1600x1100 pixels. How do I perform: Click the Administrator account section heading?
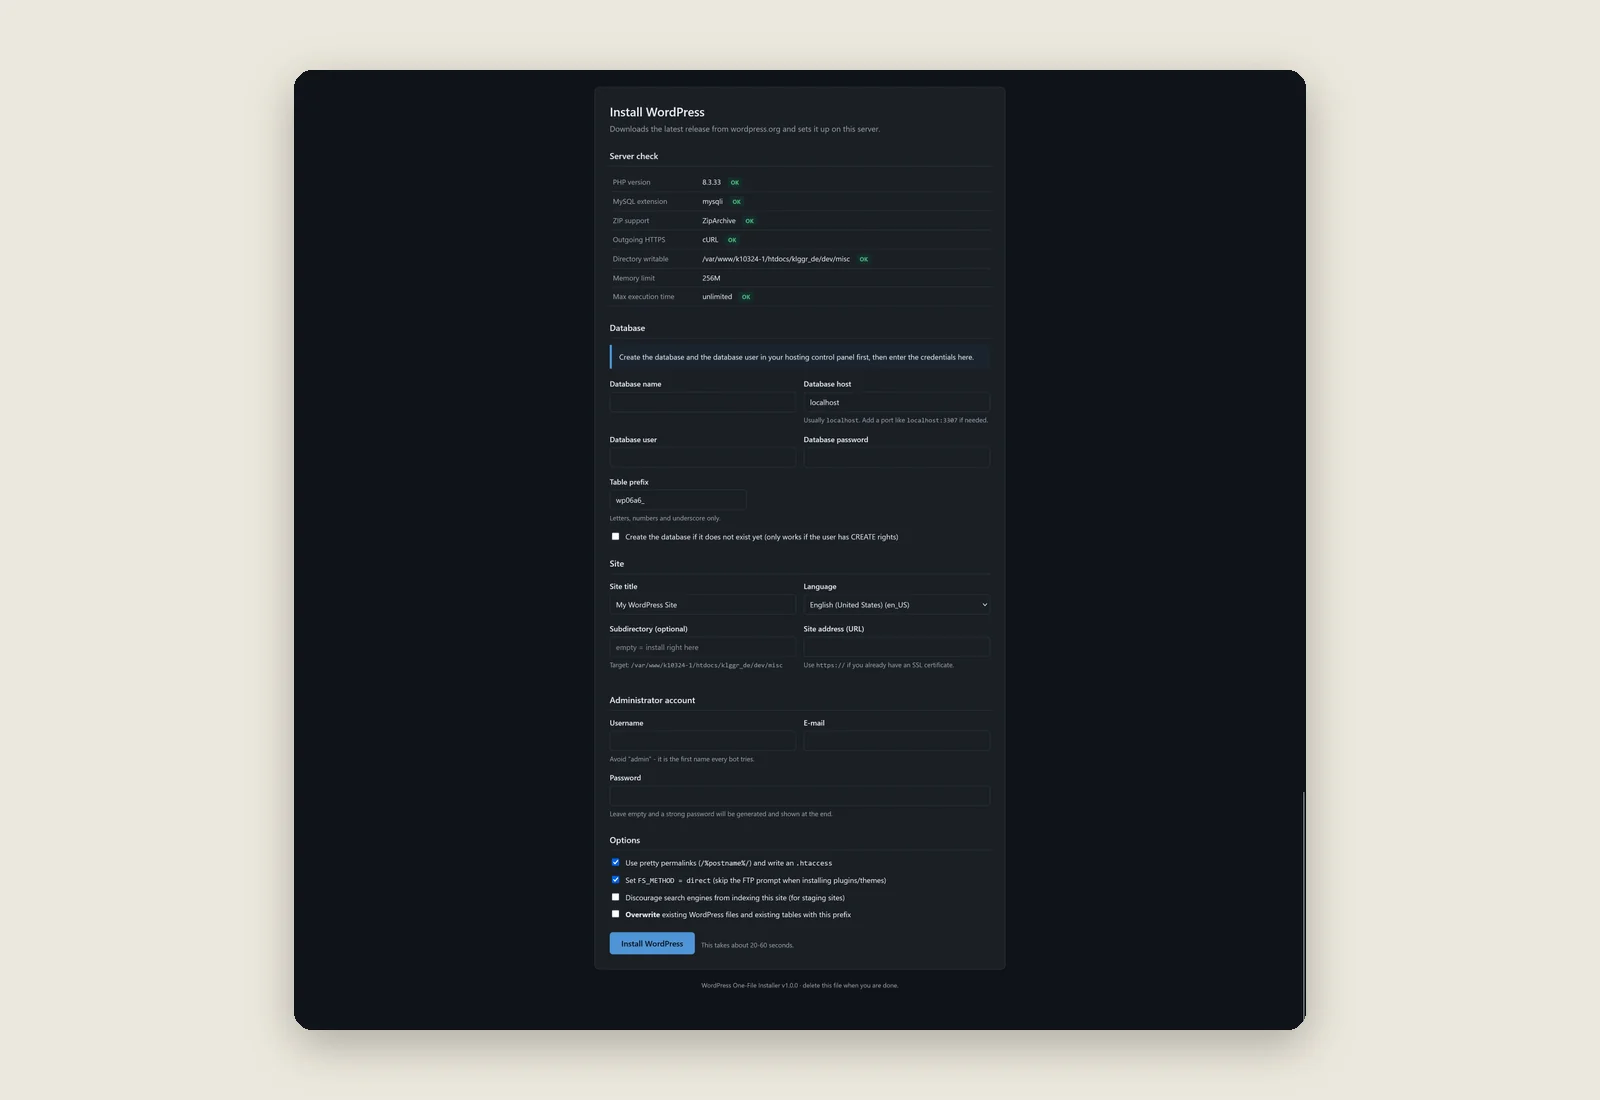(x=652, y=700)
